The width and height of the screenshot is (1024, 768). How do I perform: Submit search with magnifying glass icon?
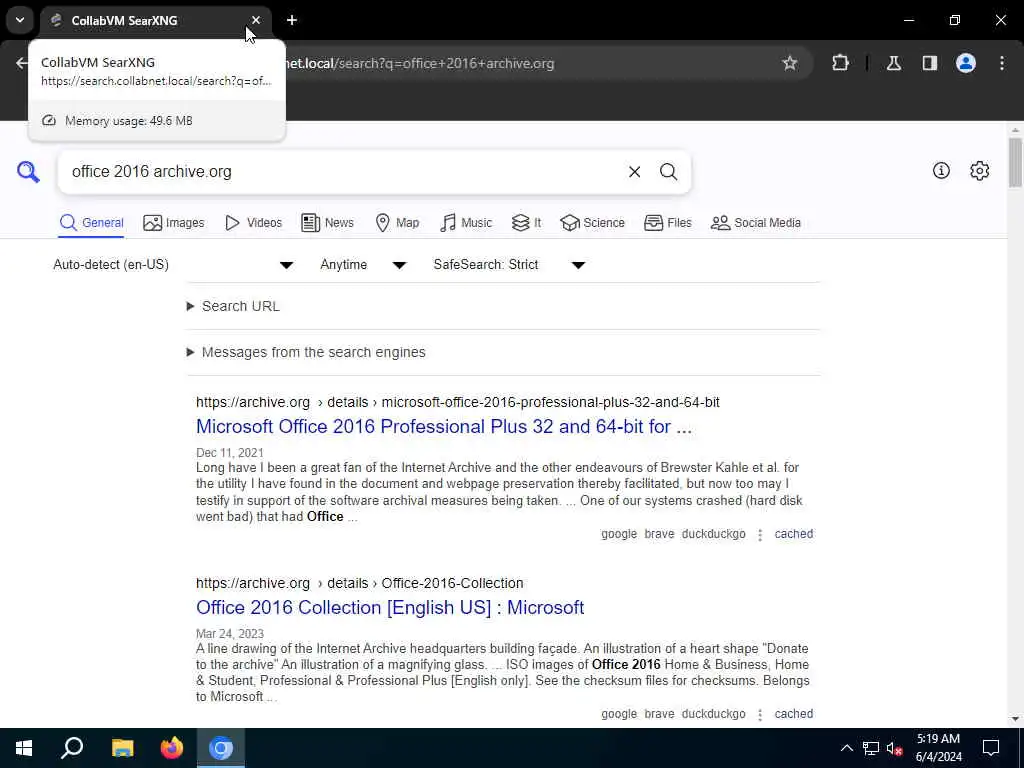click(668, 172)
